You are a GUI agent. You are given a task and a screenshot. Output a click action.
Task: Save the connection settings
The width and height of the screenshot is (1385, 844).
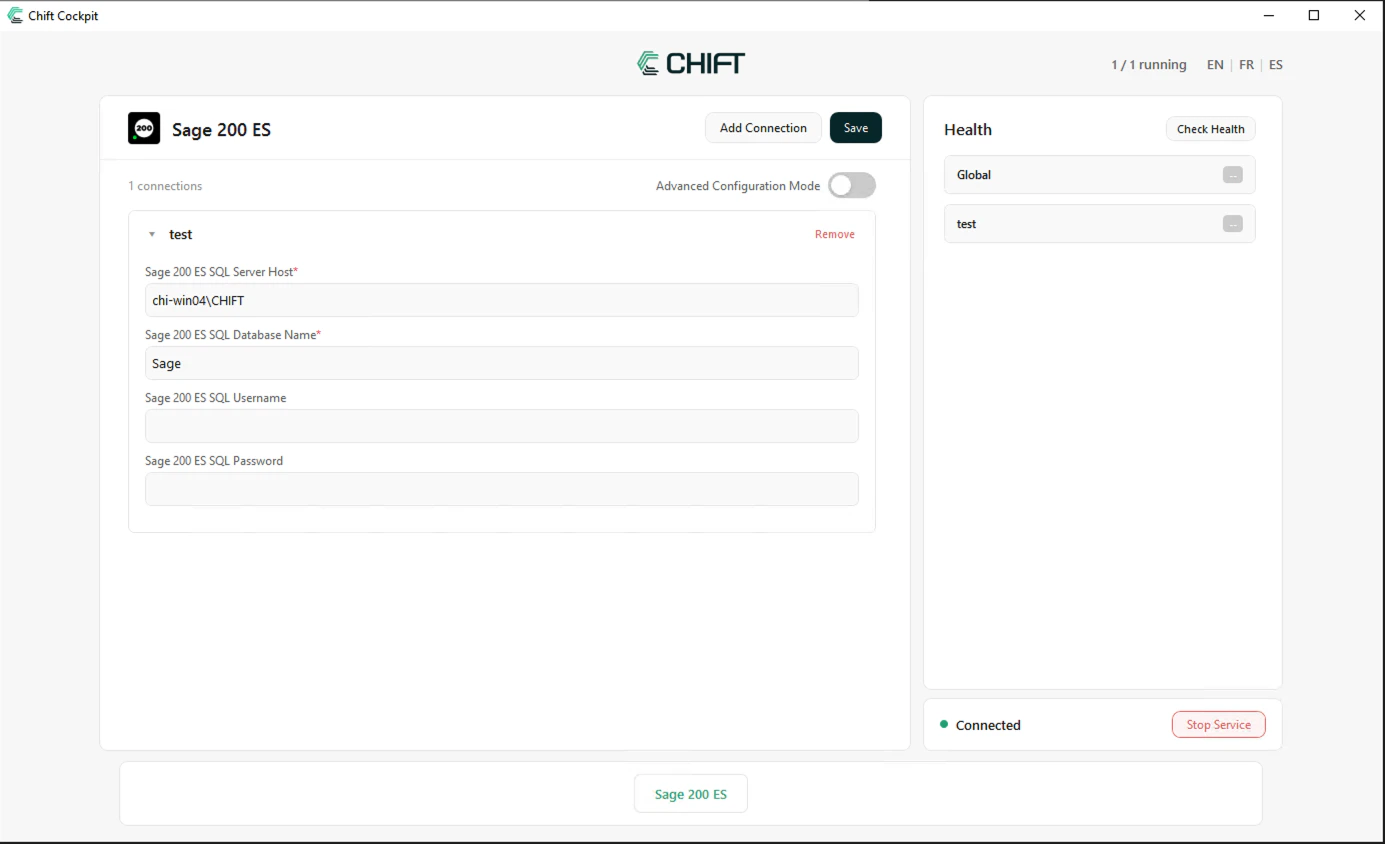pyautogui.click(x=856, y=128)
